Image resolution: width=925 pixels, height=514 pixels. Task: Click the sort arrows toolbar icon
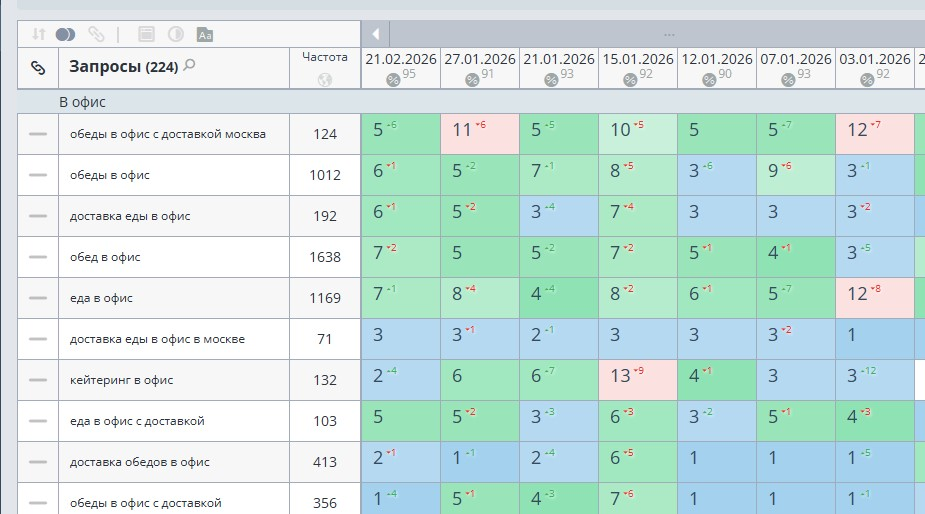(x=39, y=34)
